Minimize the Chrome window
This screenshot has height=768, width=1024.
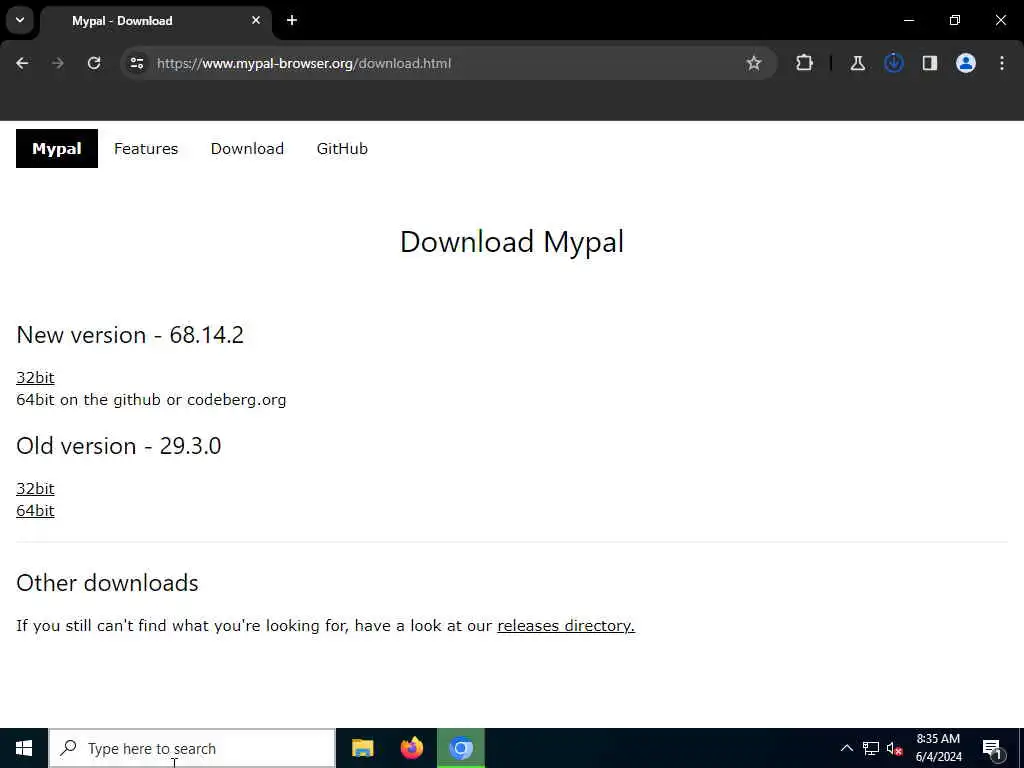pos(908,20)
